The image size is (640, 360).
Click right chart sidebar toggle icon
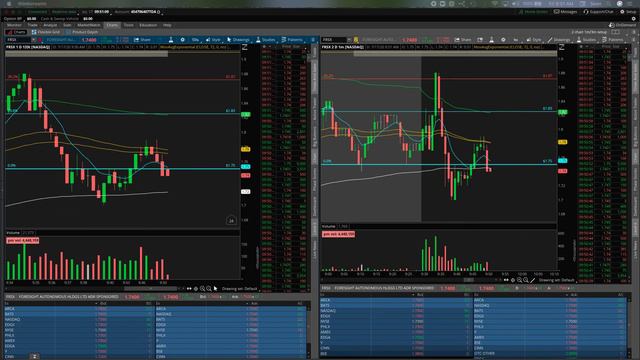point(562,47)
